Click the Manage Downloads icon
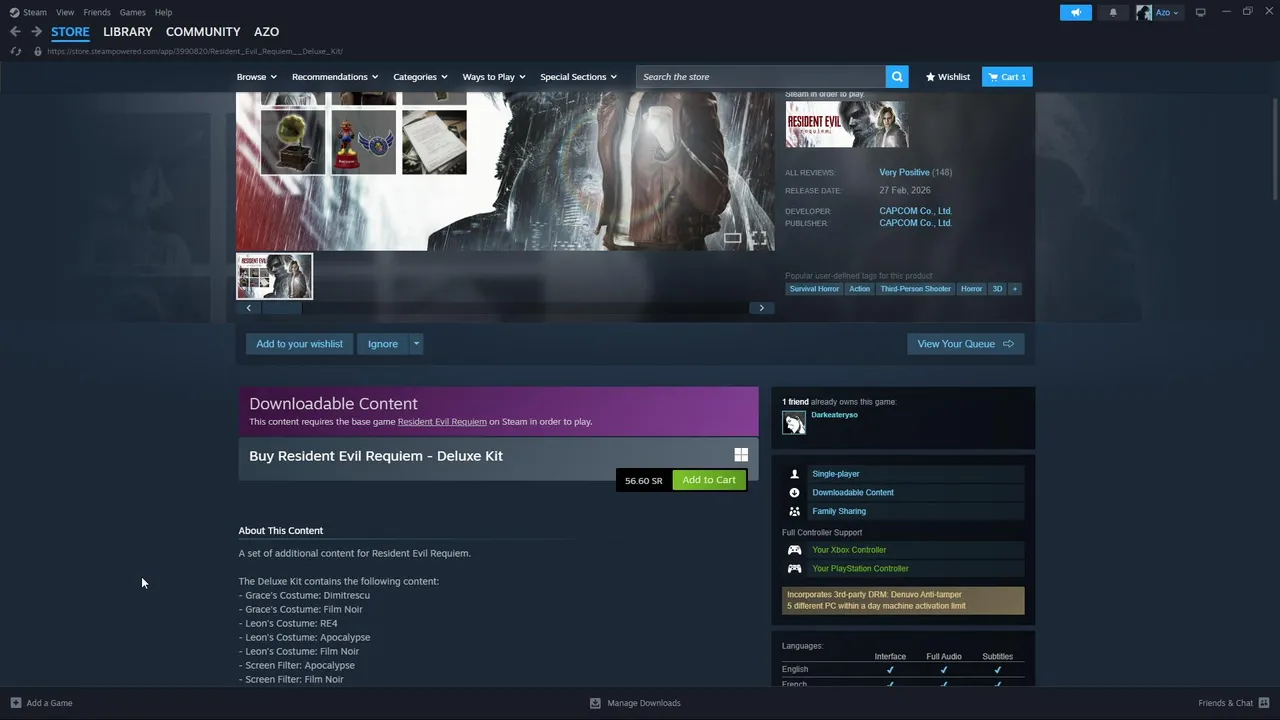This screenshot has height=720, width=1280. pos(595,703)
